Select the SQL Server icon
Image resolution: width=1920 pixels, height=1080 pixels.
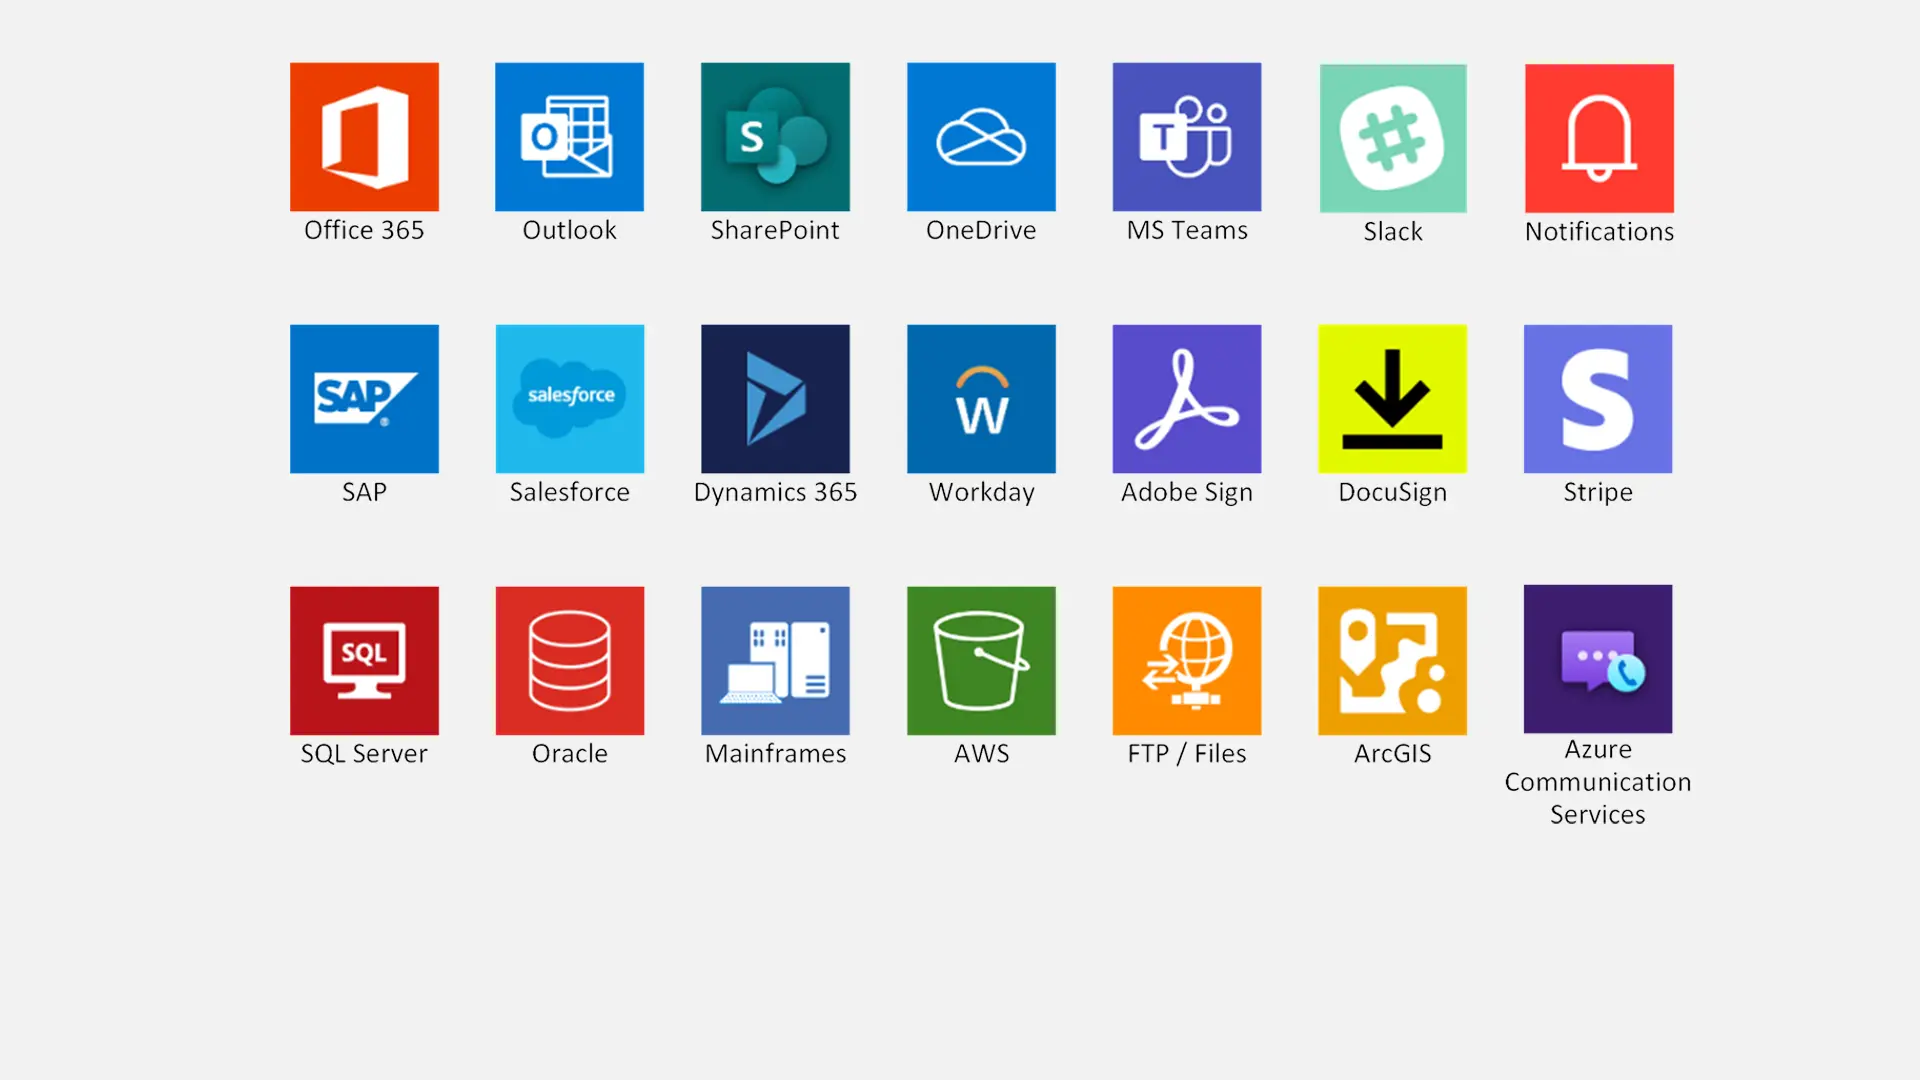click(x=364, y=661)
